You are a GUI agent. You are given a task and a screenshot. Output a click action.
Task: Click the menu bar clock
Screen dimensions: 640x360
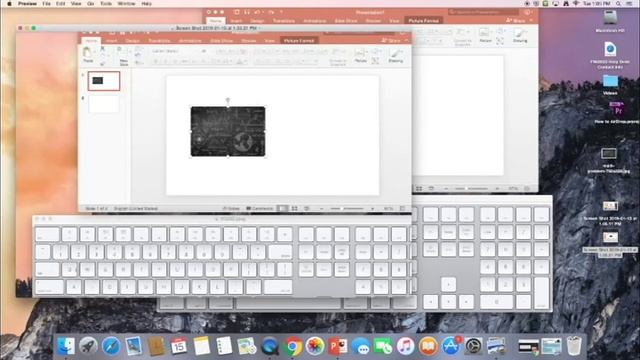click(x=597, y=3)
